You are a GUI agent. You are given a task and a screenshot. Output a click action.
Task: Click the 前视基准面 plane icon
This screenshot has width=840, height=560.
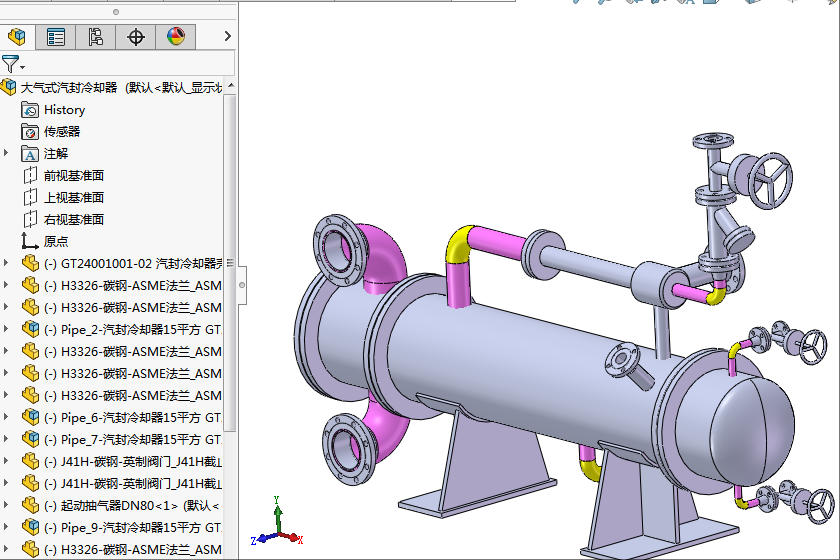[30, 175]
